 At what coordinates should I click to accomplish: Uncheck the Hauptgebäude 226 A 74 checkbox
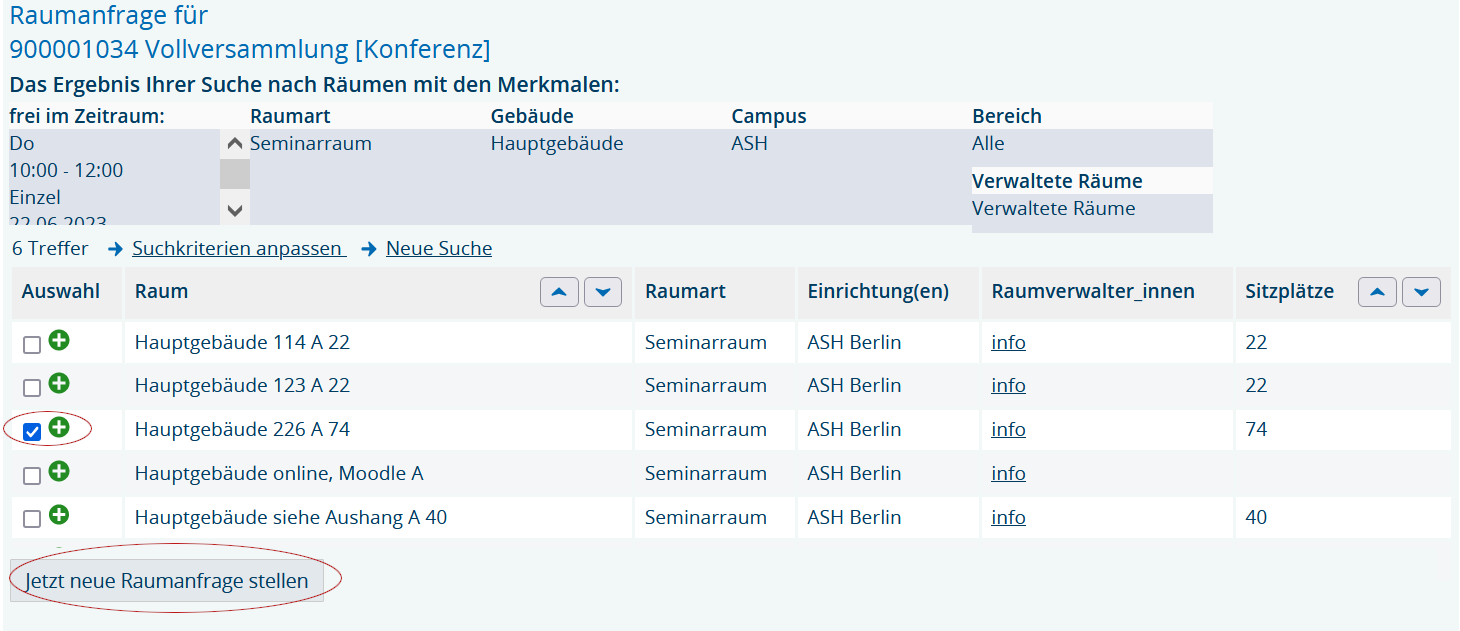[32, 432]
